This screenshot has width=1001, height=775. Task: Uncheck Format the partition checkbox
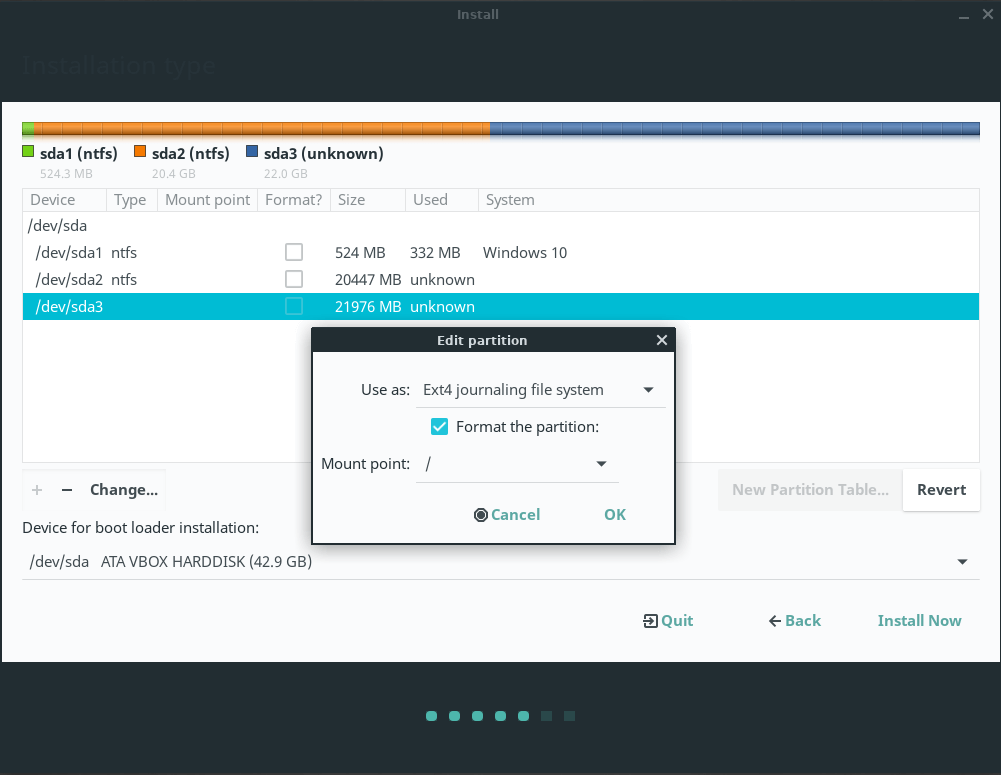pyautogui.click(x=439, y=427)
